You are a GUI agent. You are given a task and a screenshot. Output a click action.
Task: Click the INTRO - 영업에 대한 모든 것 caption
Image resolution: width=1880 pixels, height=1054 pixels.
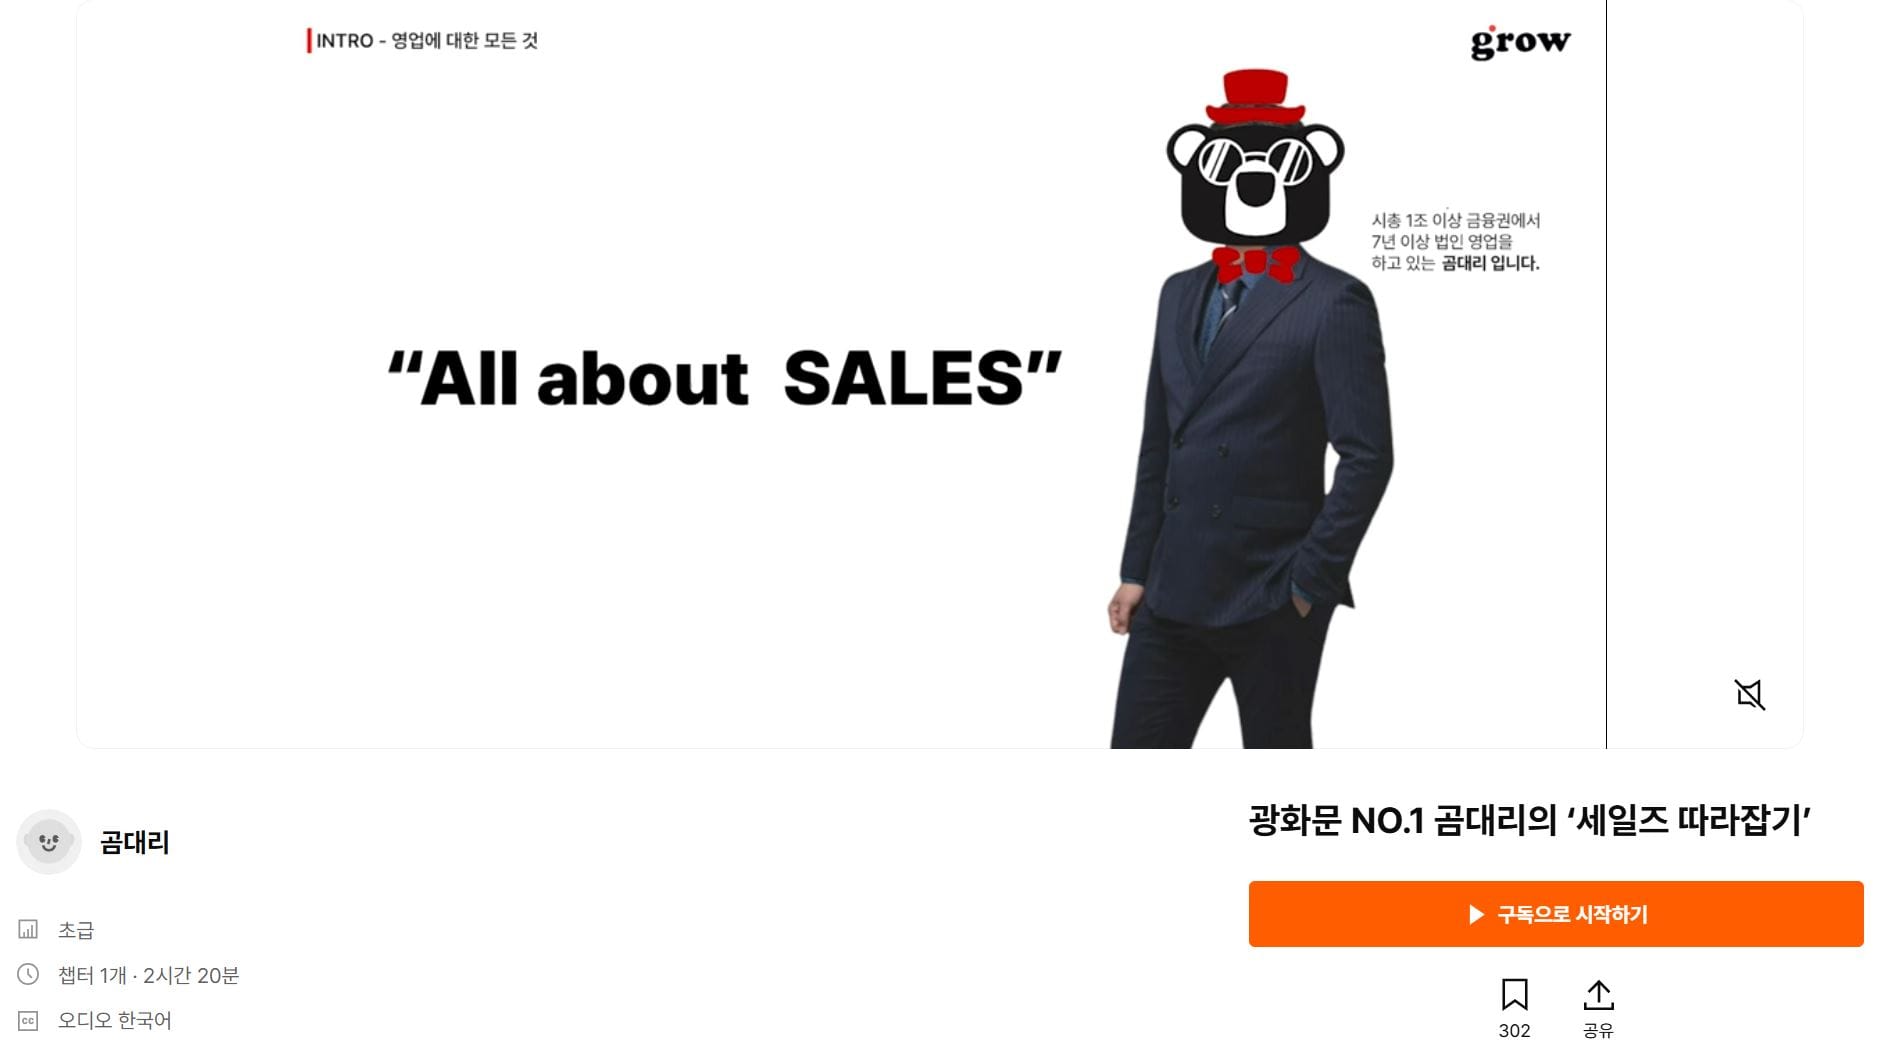point(424,41)
